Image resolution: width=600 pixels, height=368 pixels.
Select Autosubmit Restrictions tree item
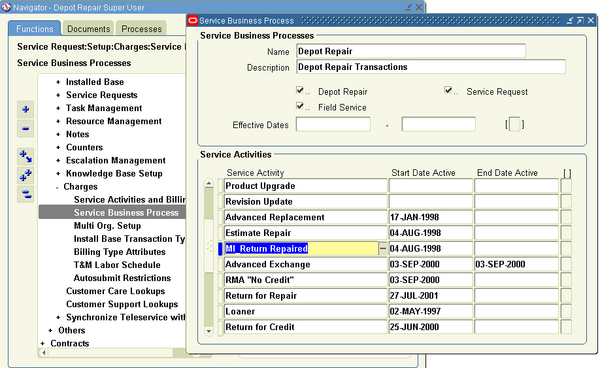point(122,278)
